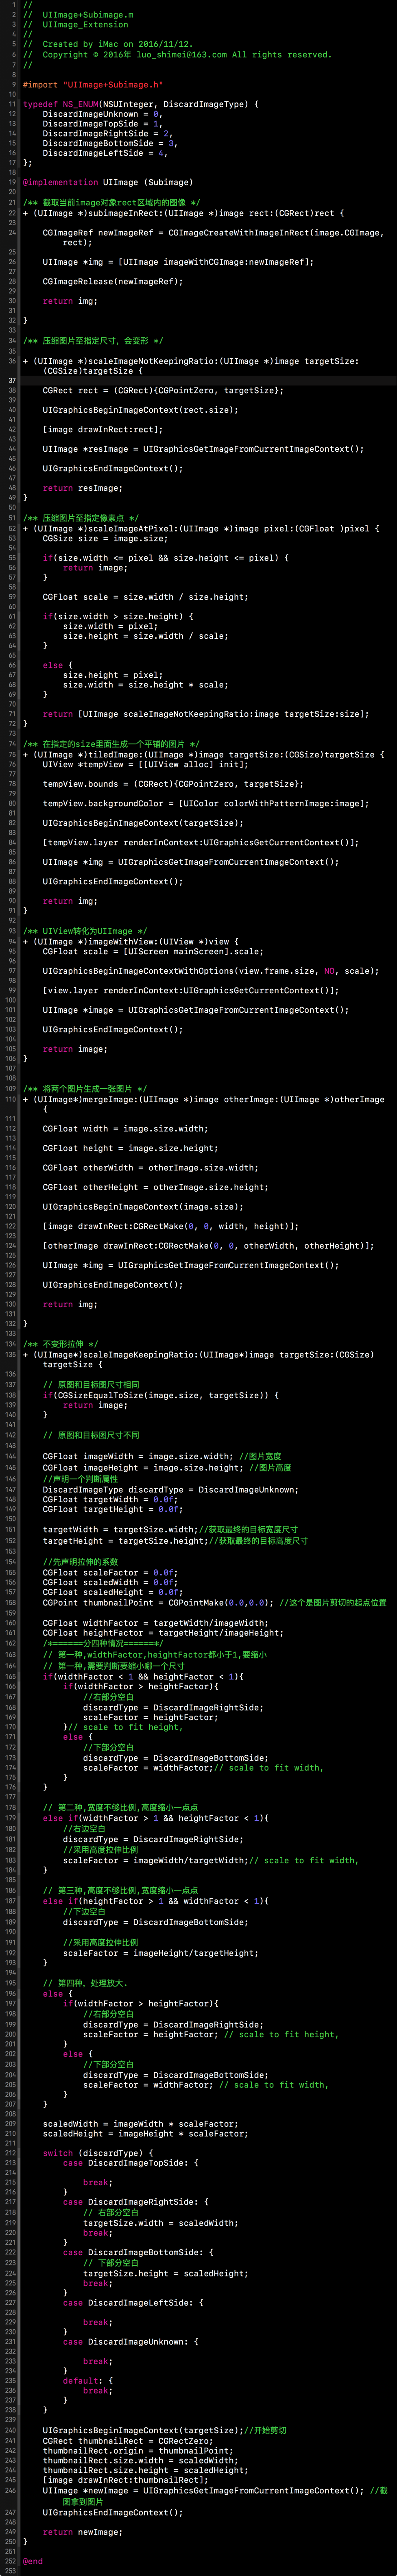The width and height of the screenshot is (397, 2576).
Task: Click 'targetSize.width = scaledWidth;' line
Action: pyautogui.click(x=161, y=2223)
